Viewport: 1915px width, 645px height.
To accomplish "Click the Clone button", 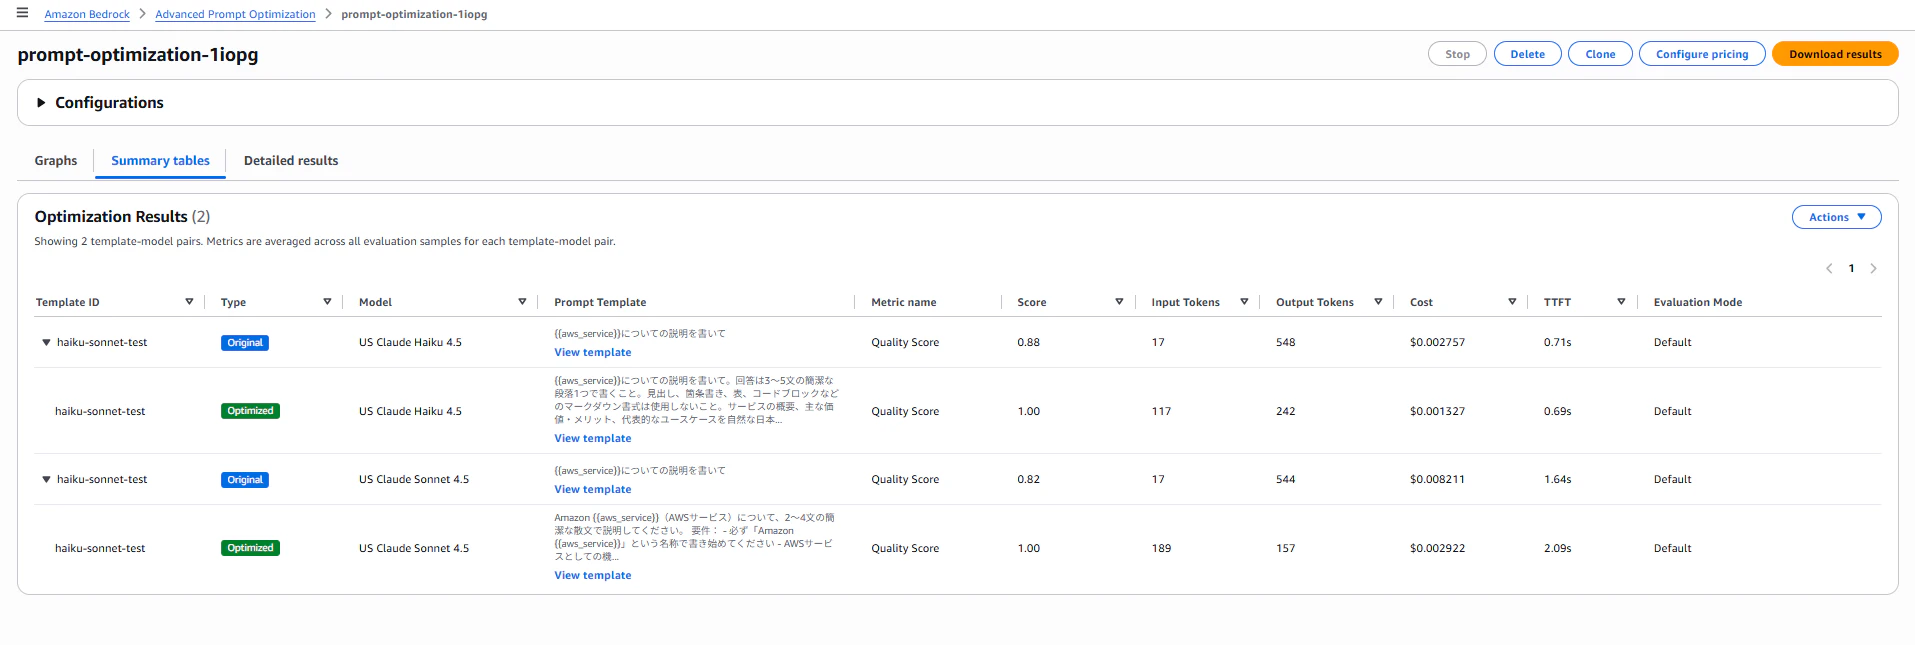I will pos(1600,54).
